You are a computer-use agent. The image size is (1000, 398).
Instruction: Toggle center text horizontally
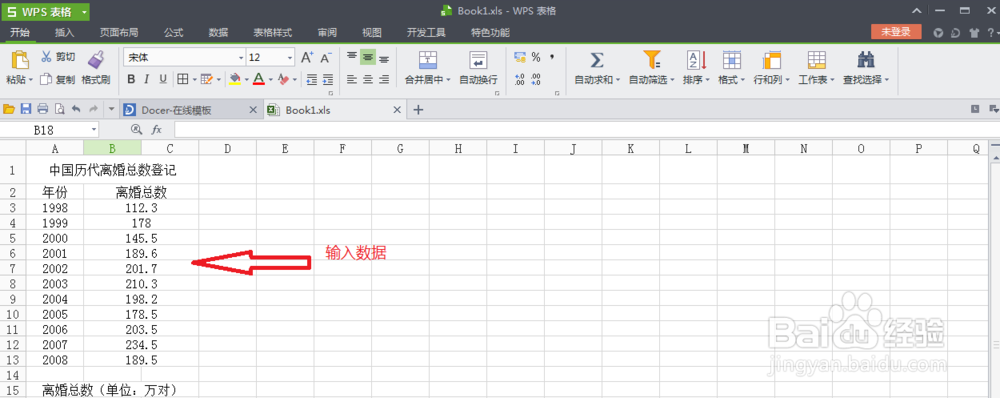[367, 80]
